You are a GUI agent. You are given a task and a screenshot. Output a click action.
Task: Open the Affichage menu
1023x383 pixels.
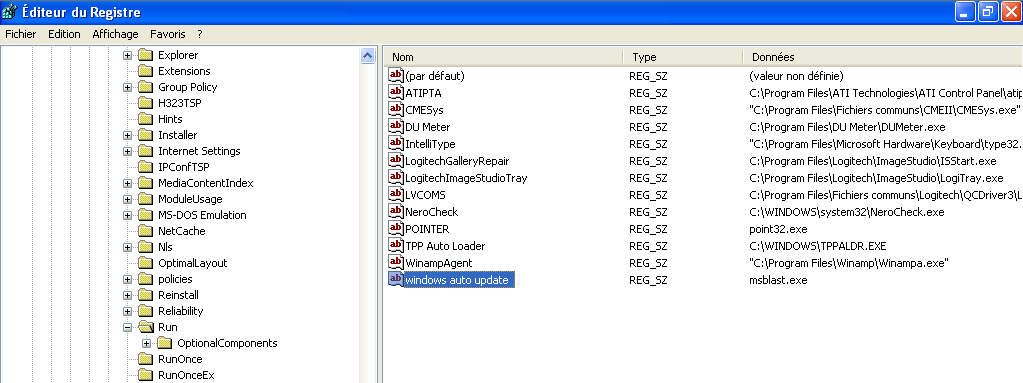coord(115,34)
